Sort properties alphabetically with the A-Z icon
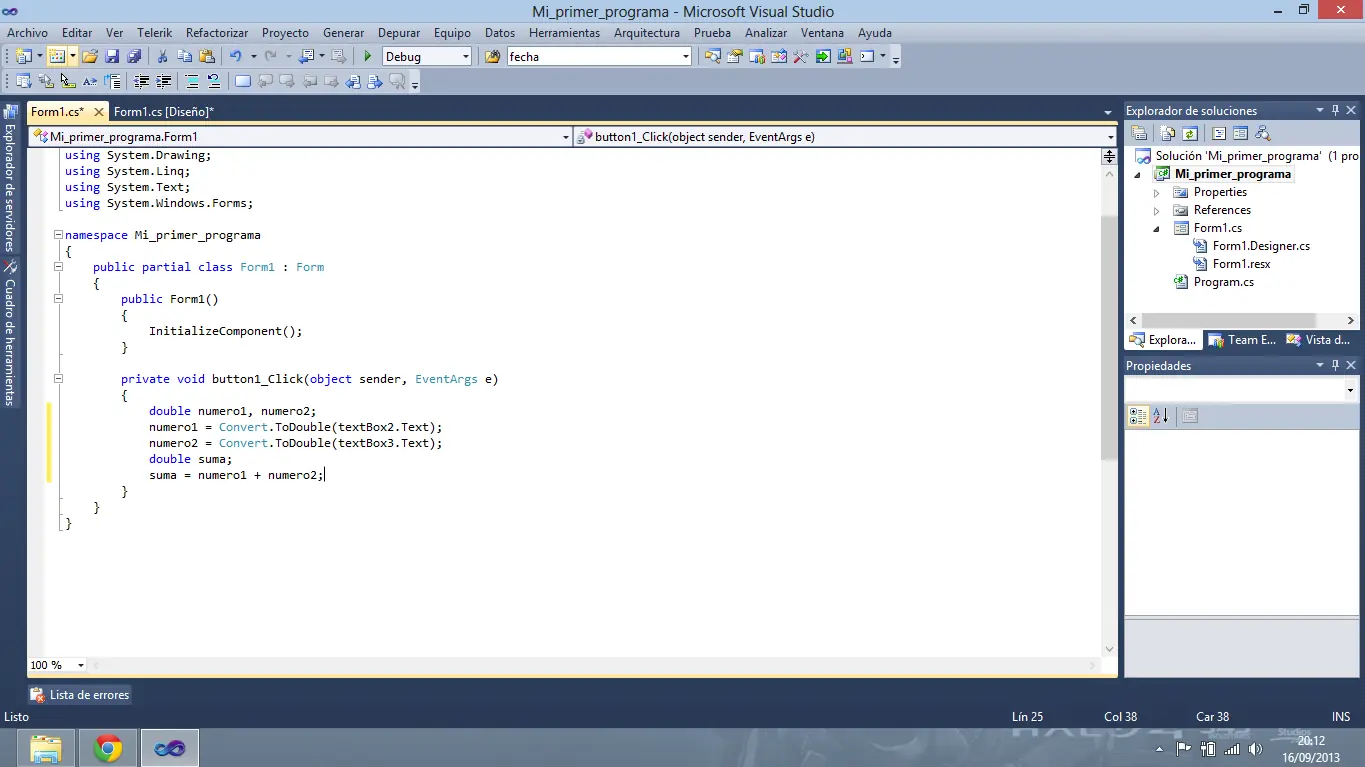1365x767 pixels. point(1161,416)
